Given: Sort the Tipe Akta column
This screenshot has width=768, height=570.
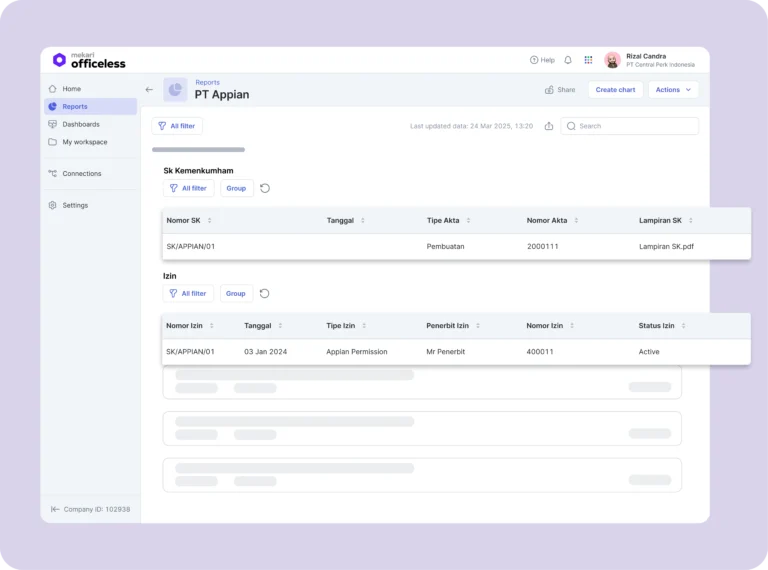Looking at the screenshot, I should point(468,220).
